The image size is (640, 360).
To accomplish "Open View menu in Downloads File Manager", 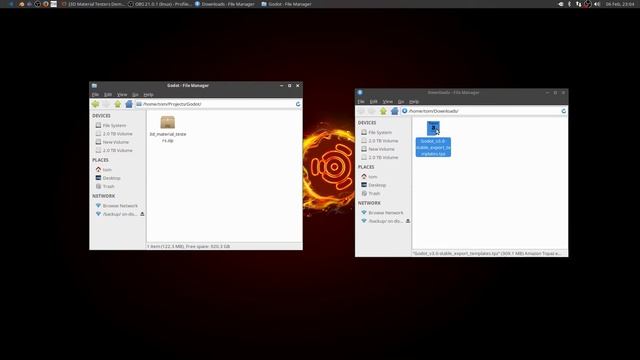I will (x=387, y=102).
